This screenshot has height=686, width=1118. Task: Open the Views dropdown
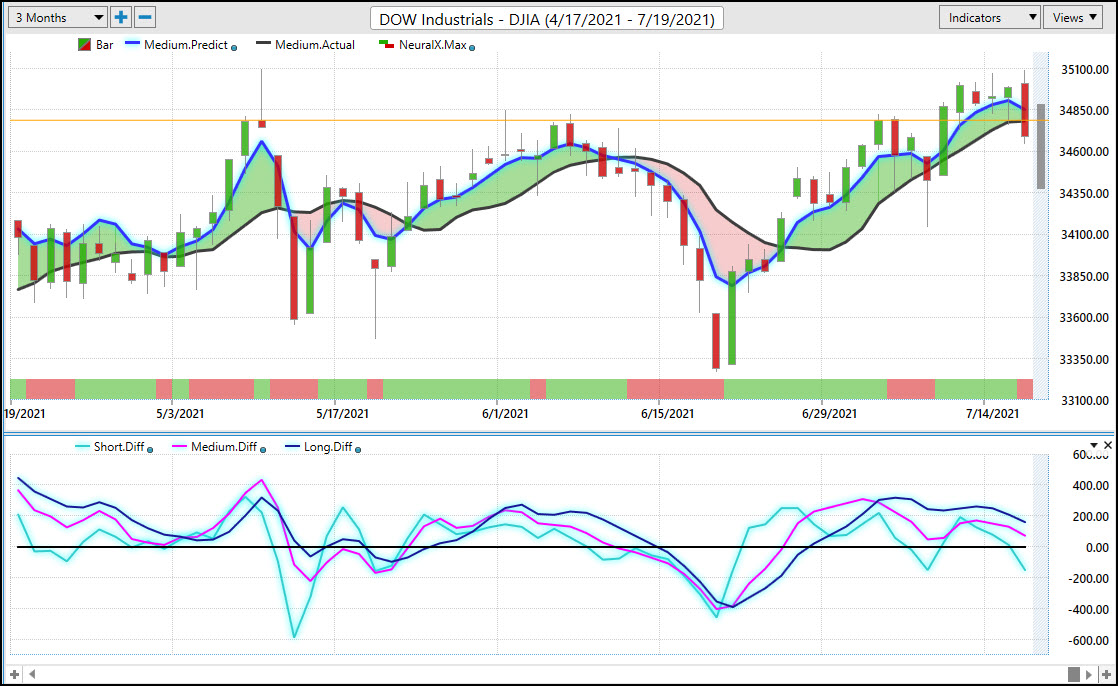[x=1074, y=18]
